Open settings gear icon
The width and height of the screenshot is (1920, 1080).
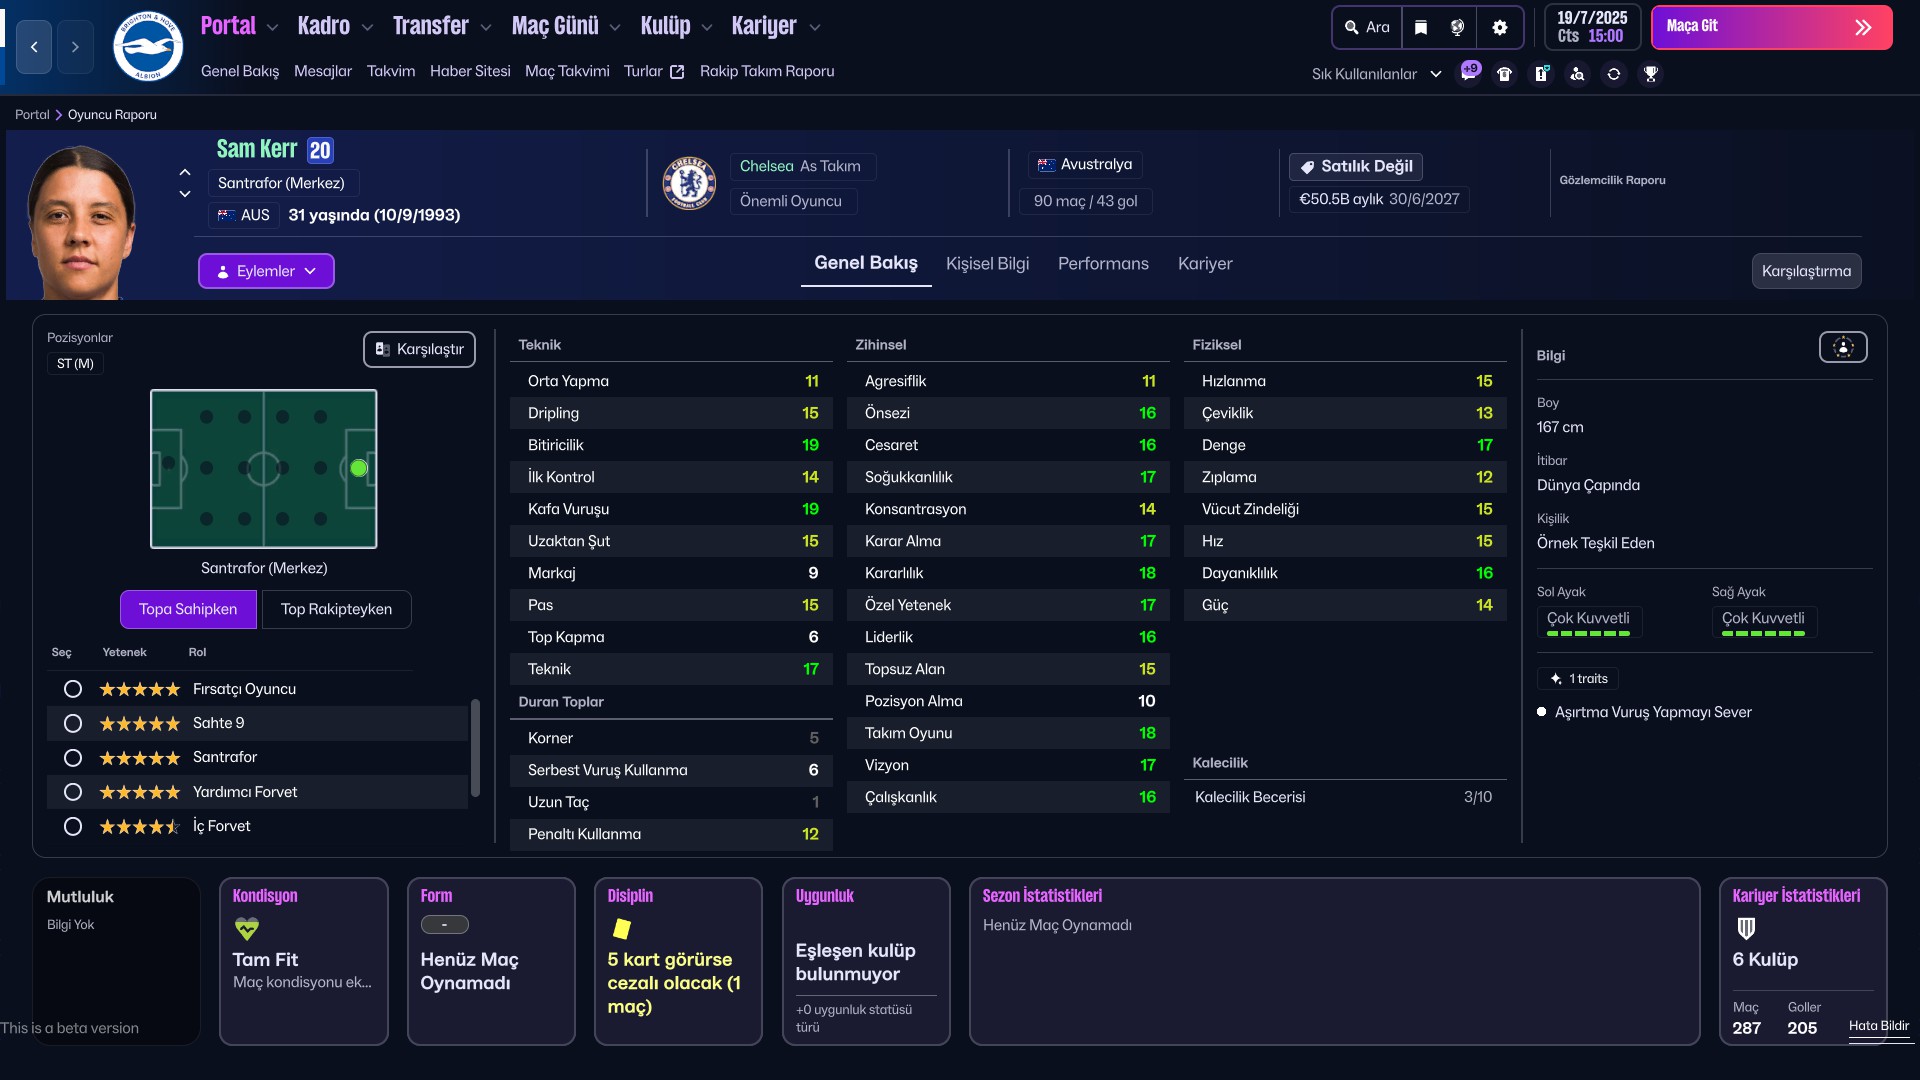(1499, 27)
